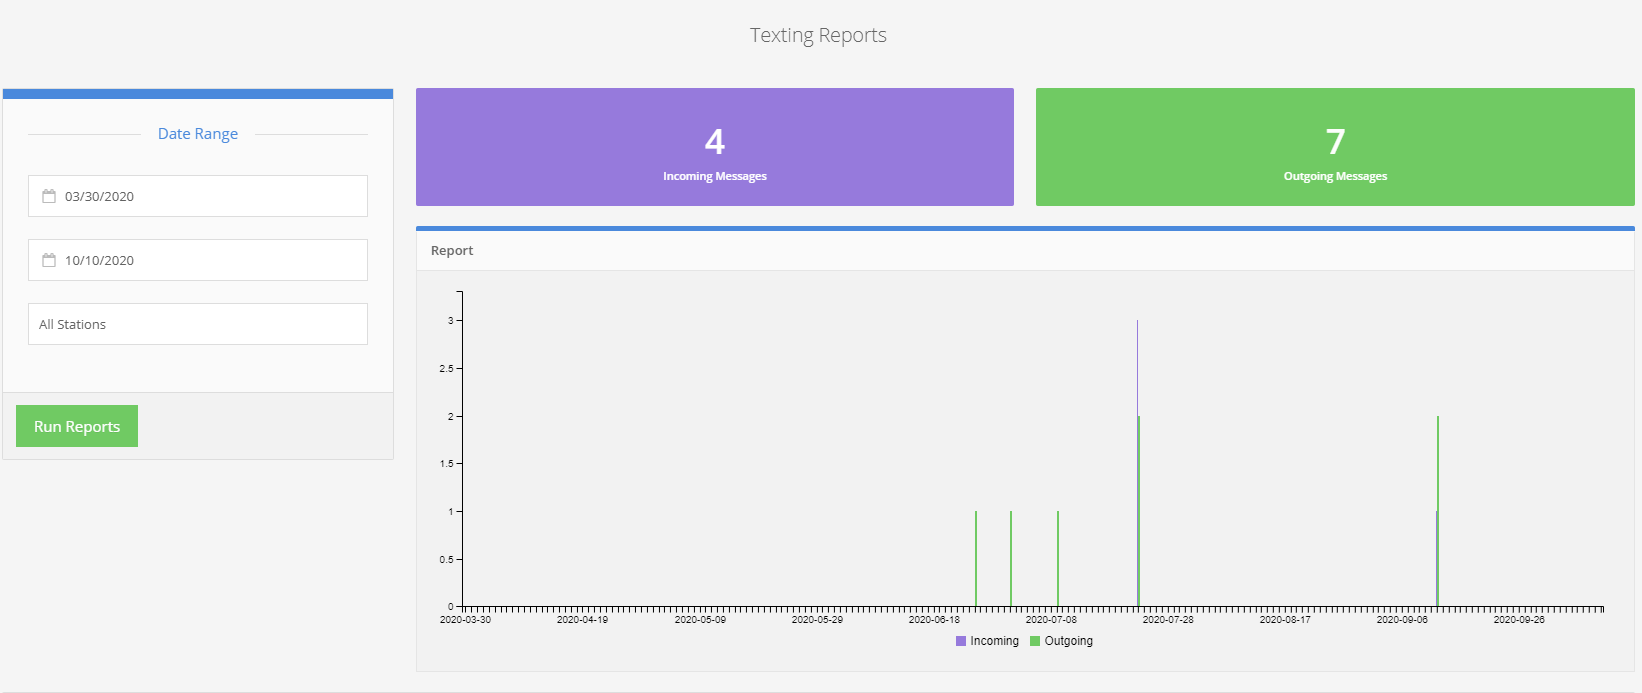The image size is (1642, 693).
Task: Click the green Outgoing legend color square
Action: pos(1035,641)
